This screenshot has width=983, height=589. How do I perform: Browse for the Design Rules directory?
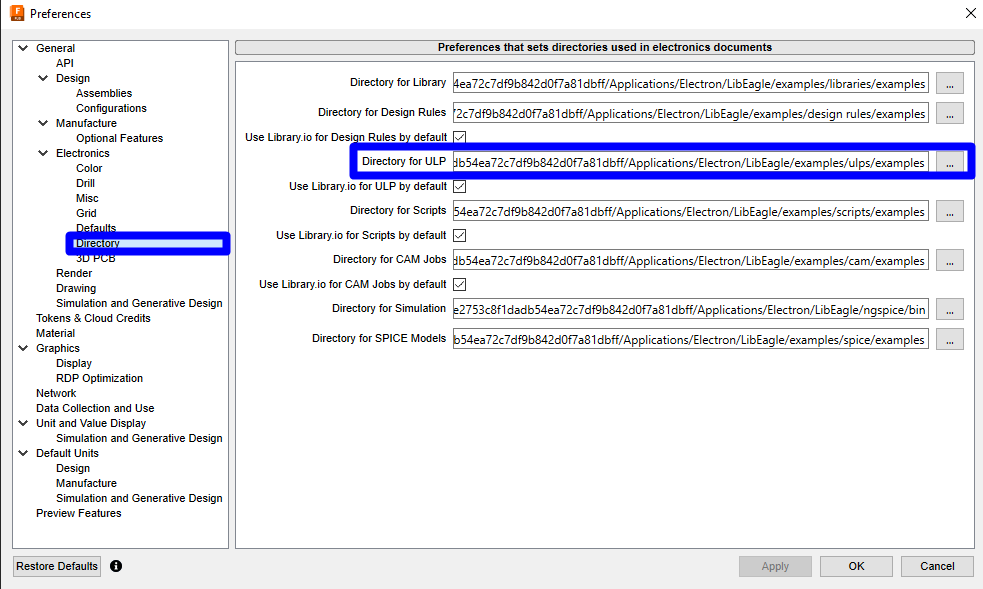point(949,112)
